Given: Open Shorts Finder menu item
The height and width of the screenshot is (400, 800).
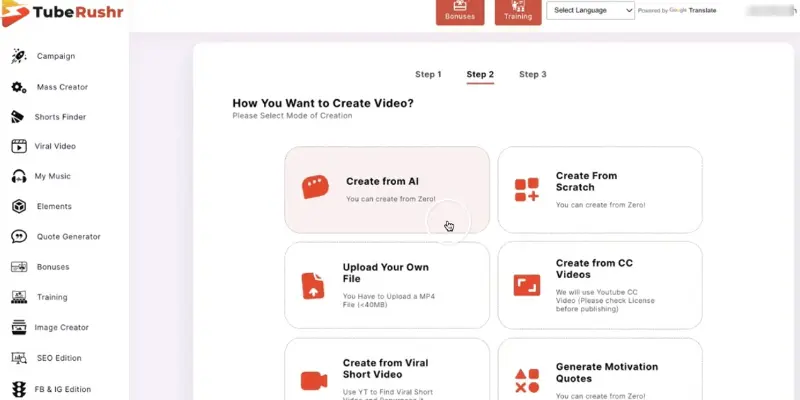Looking at the screenshot, I should pos(60,117).
